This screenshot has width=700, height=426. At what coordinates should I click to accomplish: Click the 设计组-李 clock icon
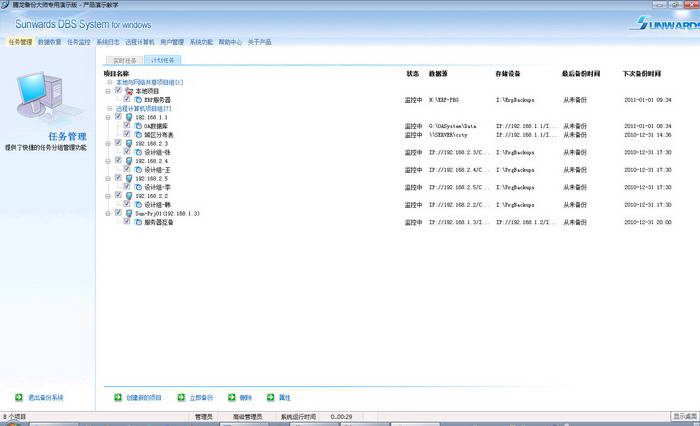(x=138, y=188)
